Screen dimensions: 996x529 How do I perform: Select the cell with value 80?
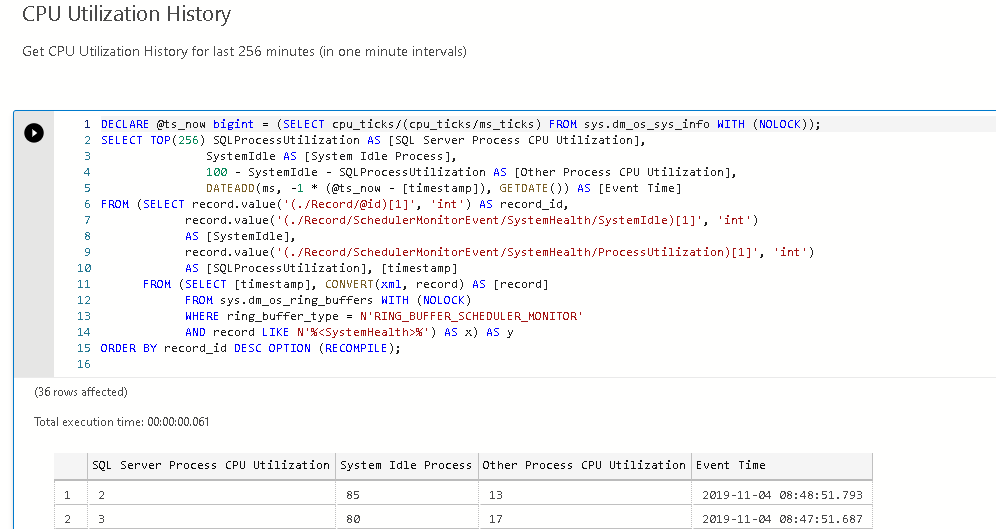(x=405, y=519)
